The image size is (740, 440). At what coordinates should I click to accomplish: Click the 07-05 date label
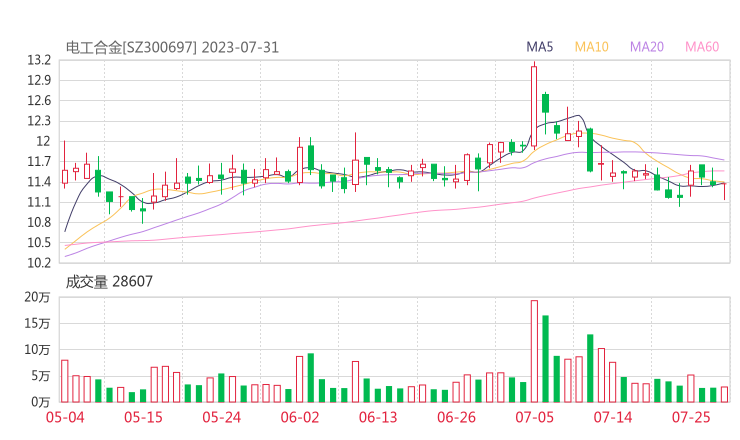pyautogui.click(x=534, y=418)
